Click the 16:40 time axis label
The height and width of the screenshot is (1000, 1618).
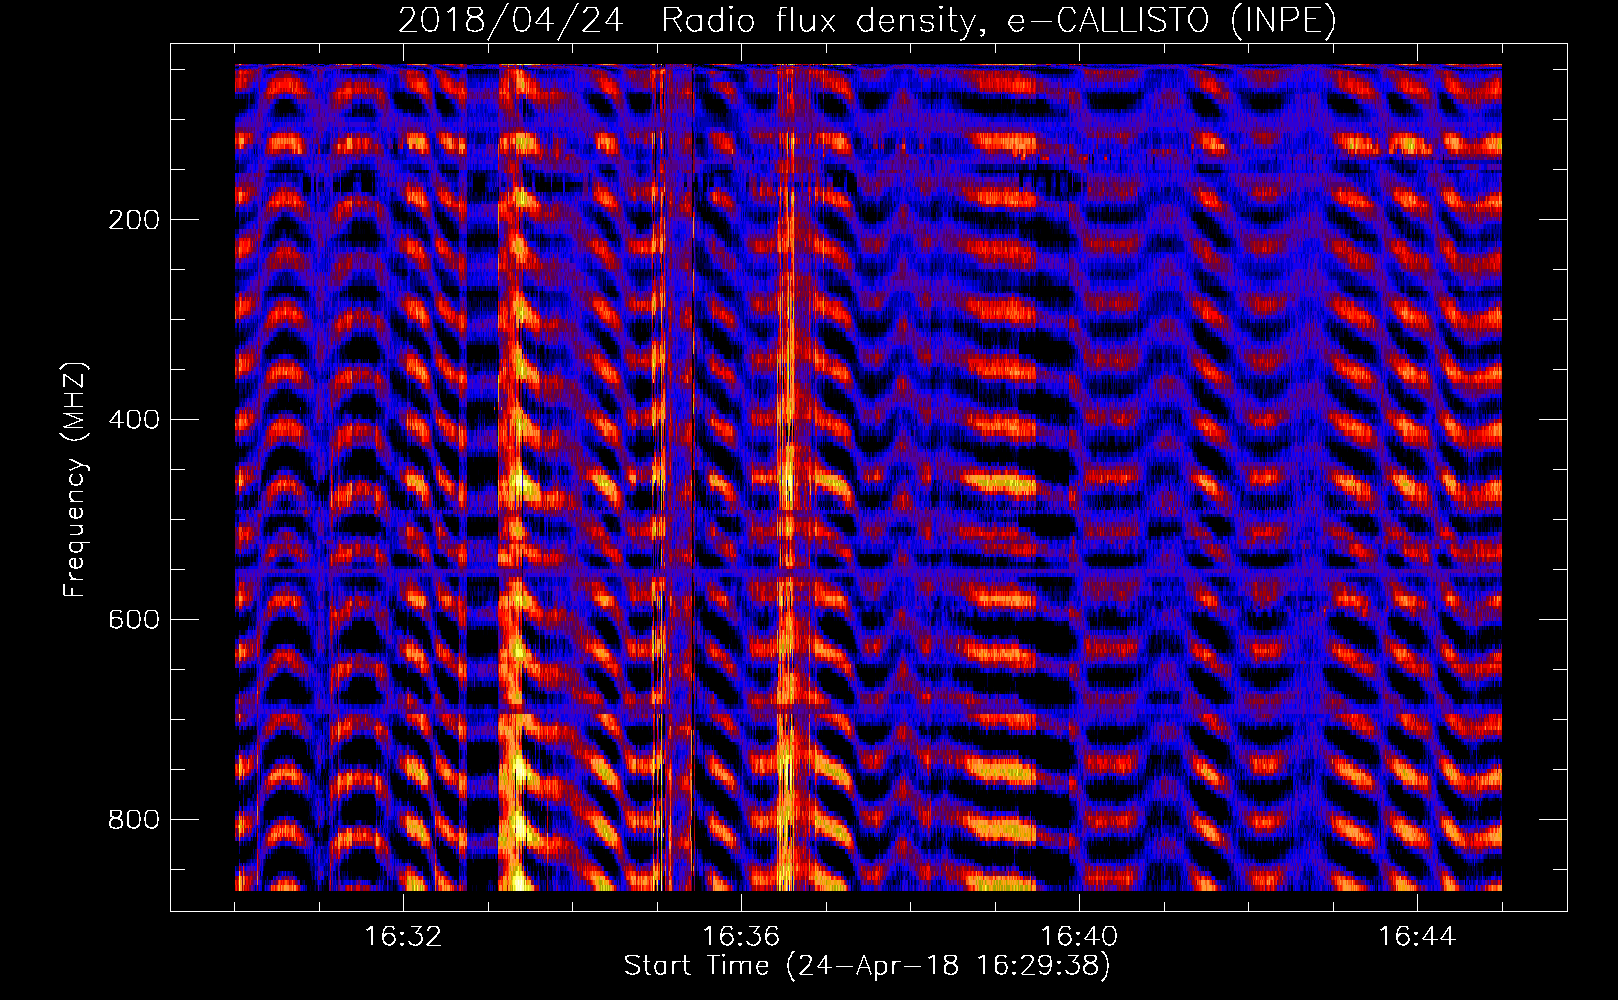point(1079,937)
